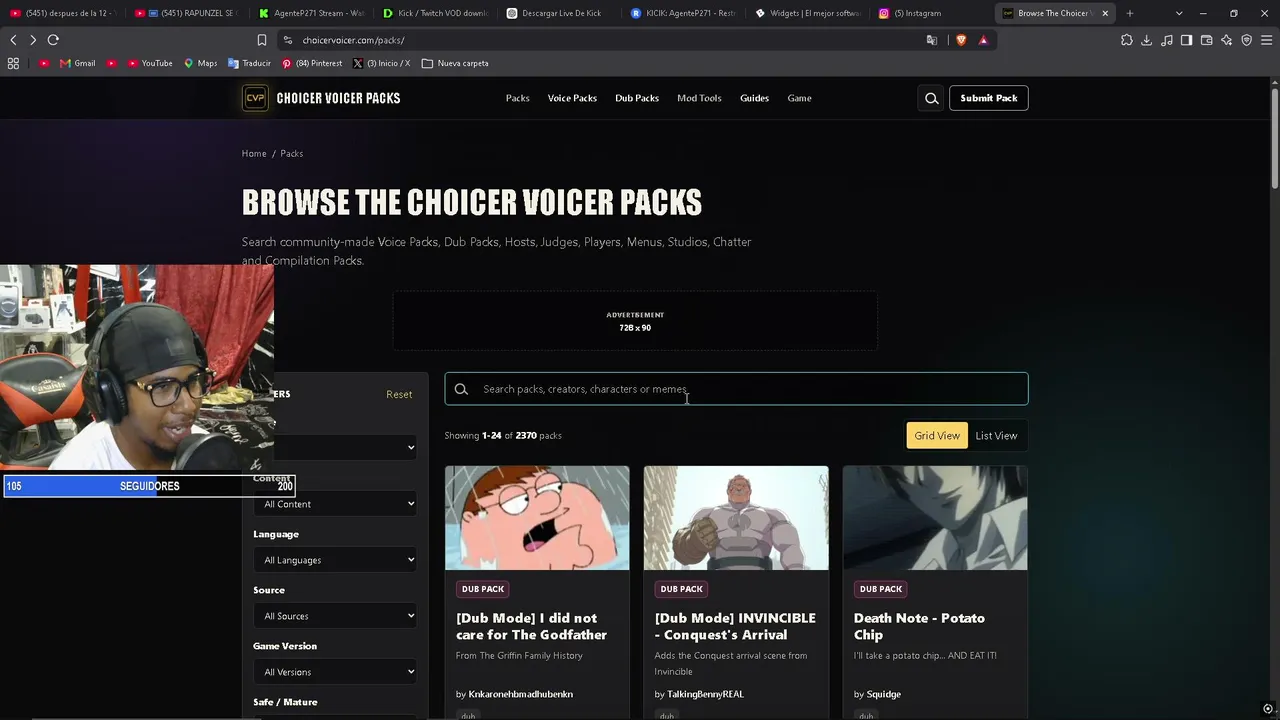The height and width of the screenshot is (720, 1280).
Task: Expand the All Sources dropdown
Action: coord(335,616)
